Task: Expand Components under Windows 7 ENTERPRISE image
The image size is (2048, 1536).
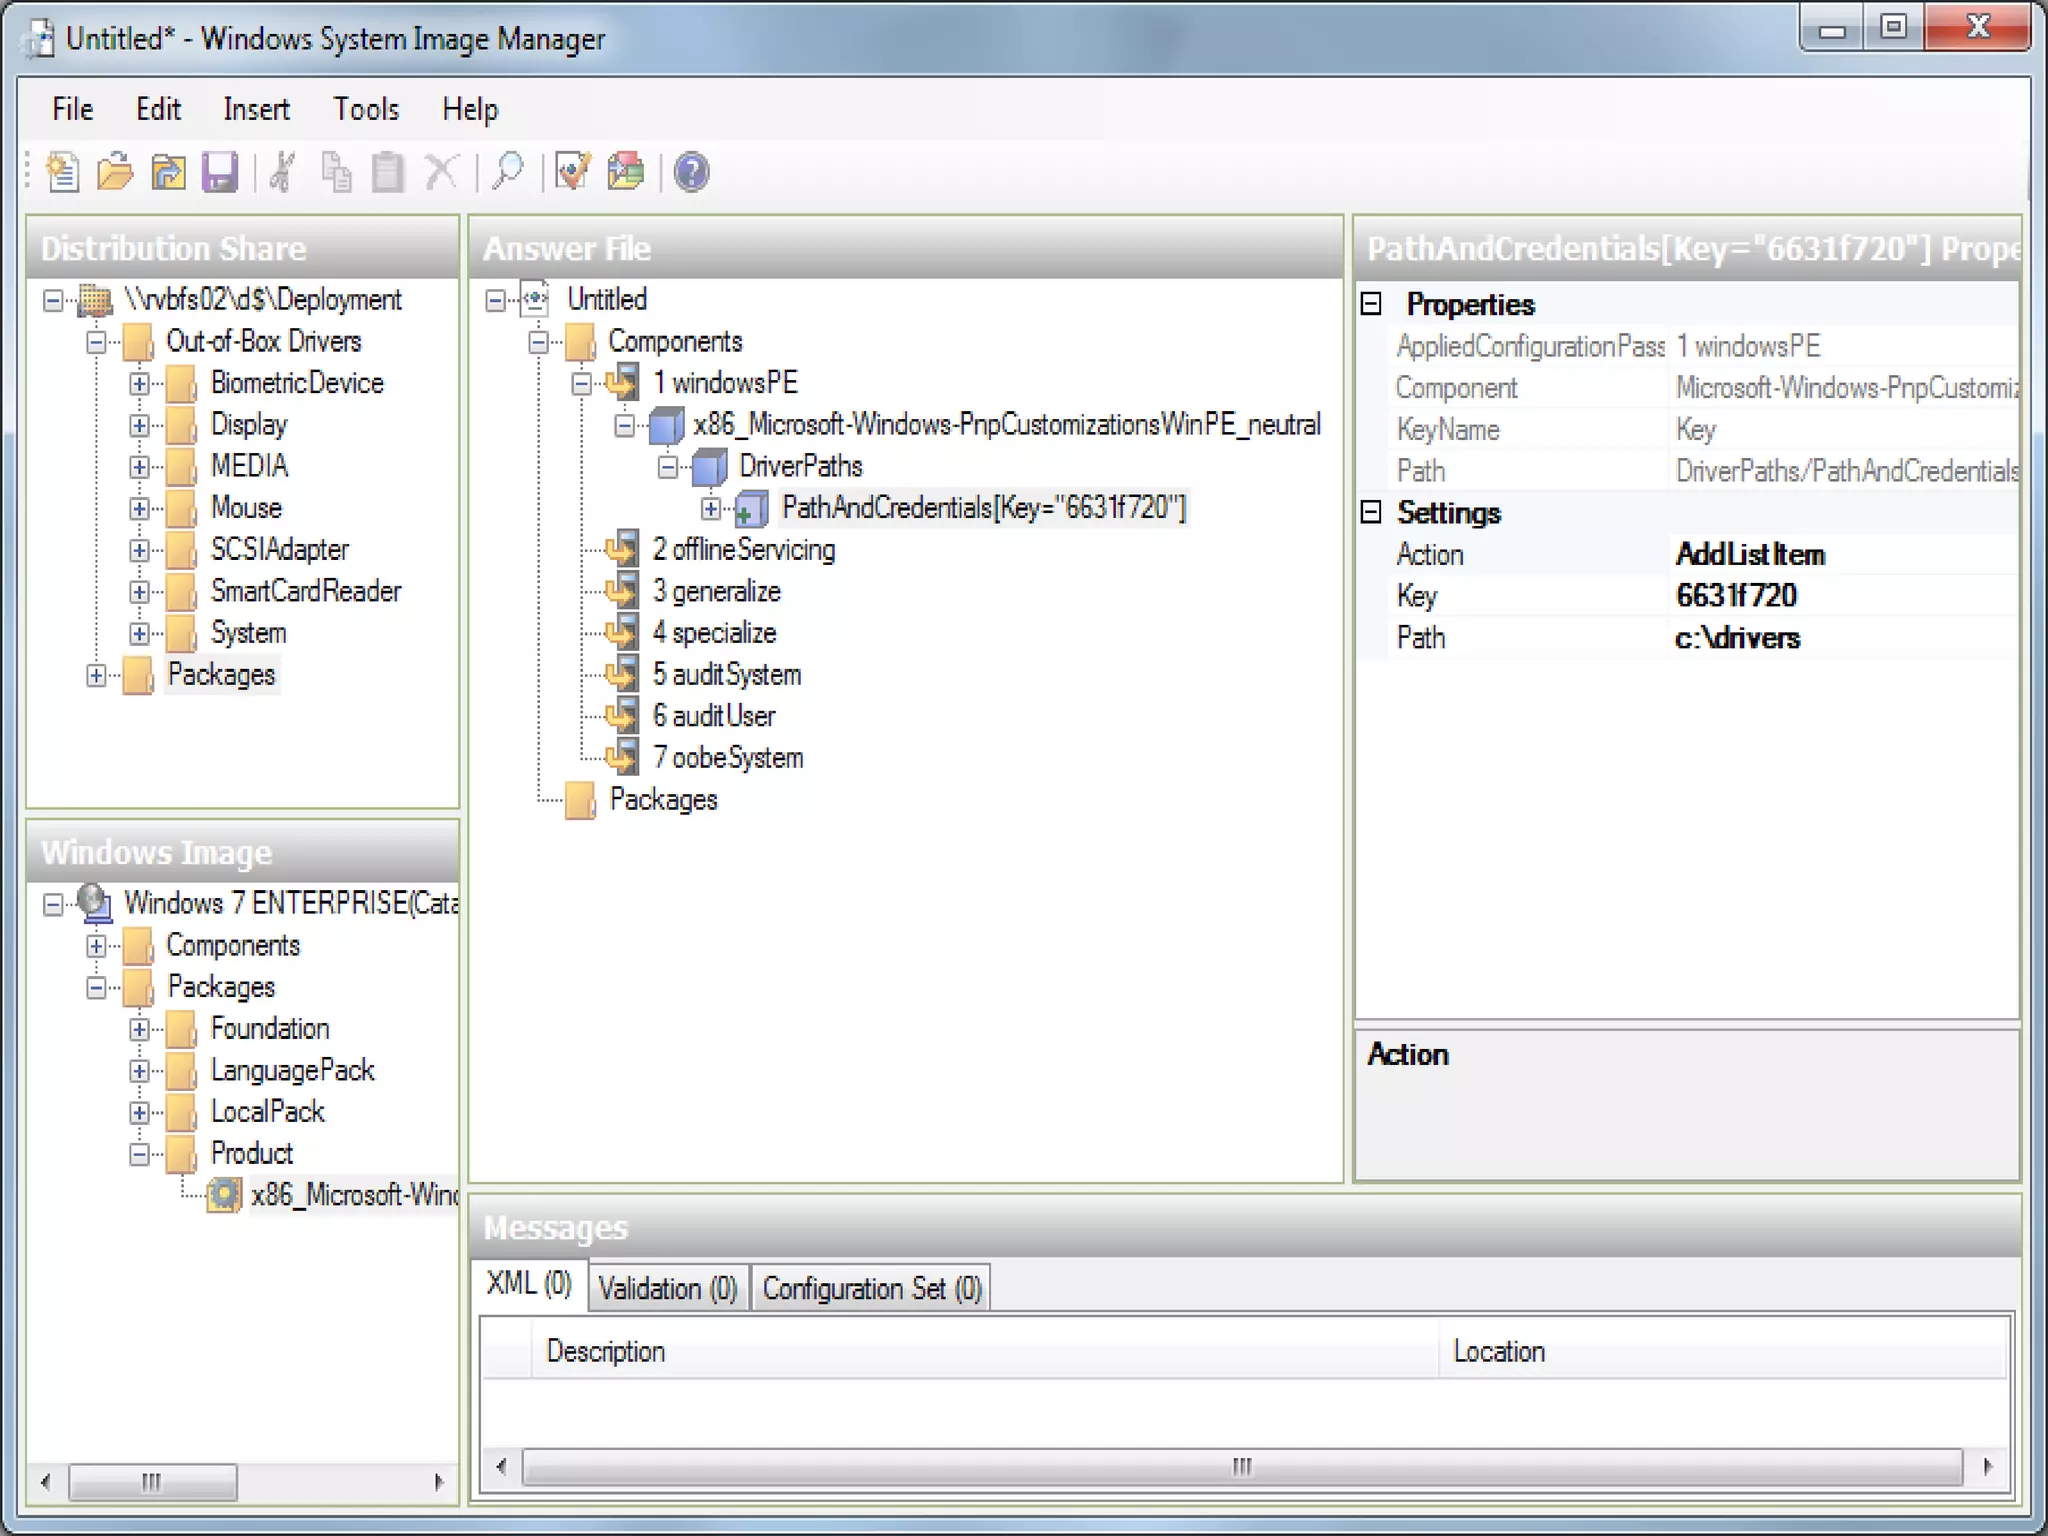Action: 96,946
